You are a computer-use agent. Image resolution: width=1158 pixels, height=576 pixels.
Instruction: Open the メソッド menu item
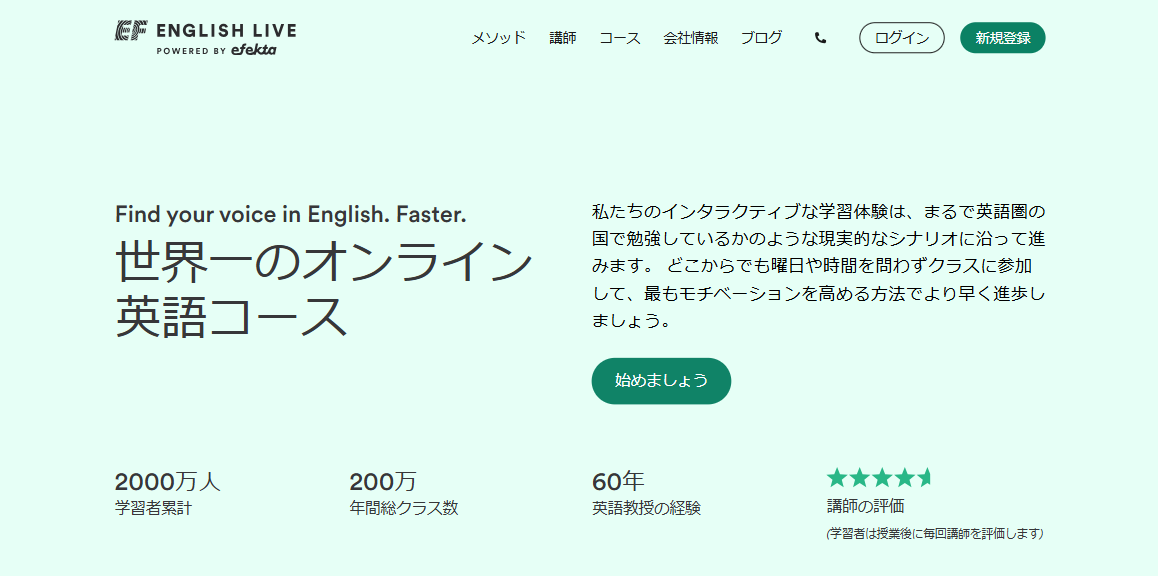pos(498,38)
